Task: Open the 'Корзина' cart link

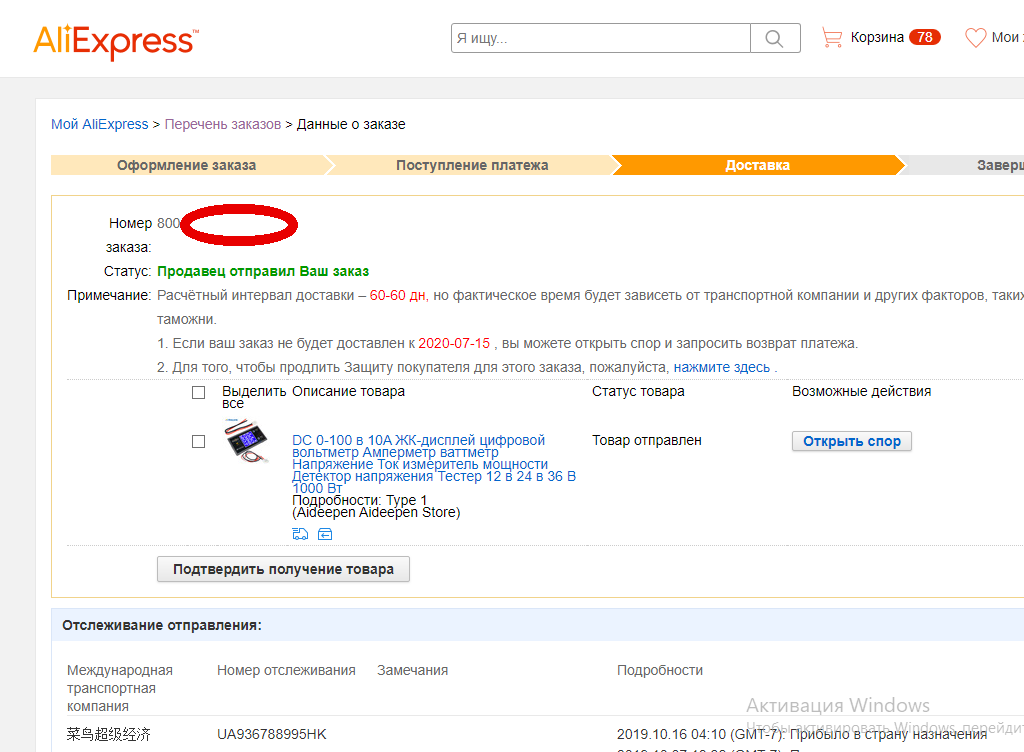Action: [876, 37]
